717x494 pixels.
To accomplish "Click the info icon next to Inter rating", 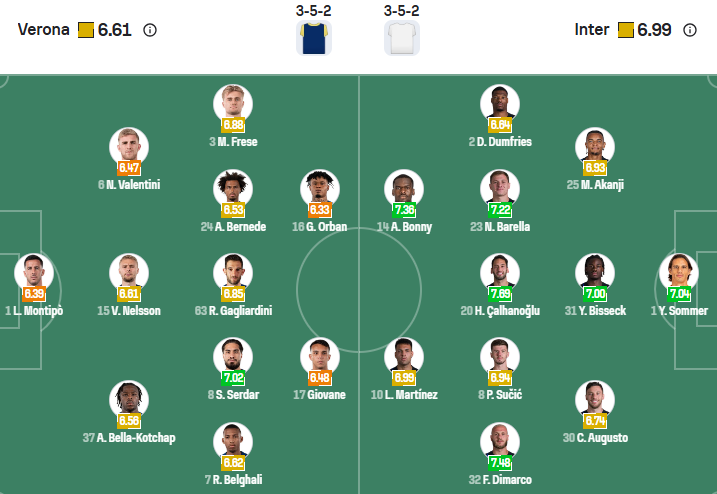I will (x=690, y=30).
